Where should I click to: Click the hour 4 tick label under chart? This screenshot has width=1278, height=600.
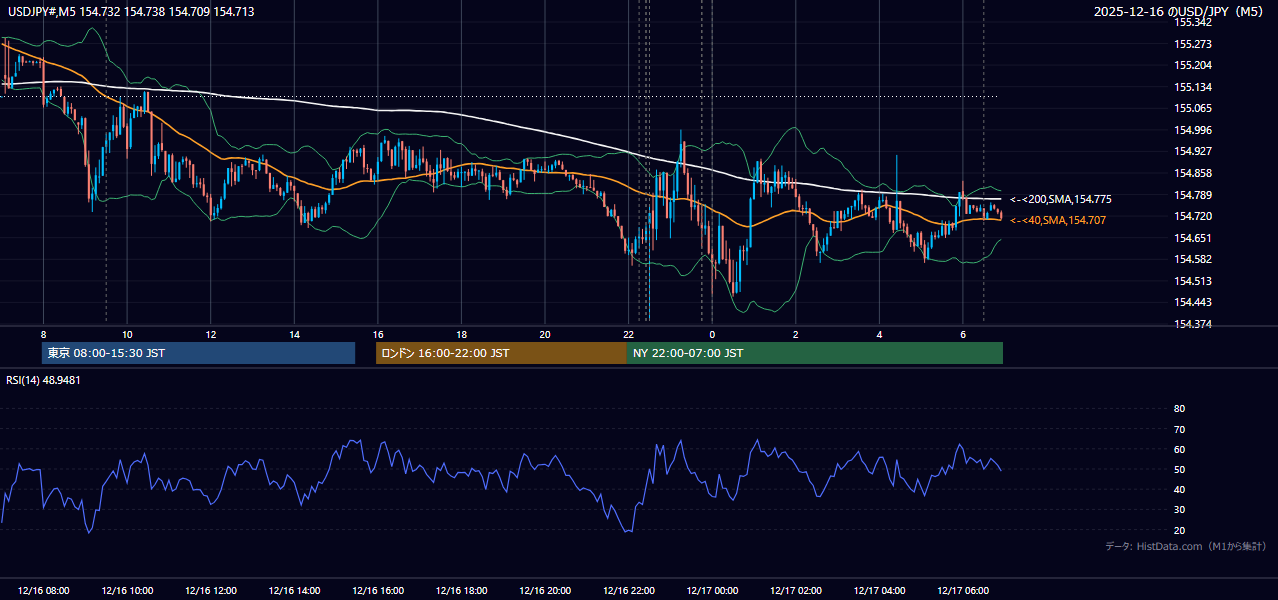[x=879, y=334]
